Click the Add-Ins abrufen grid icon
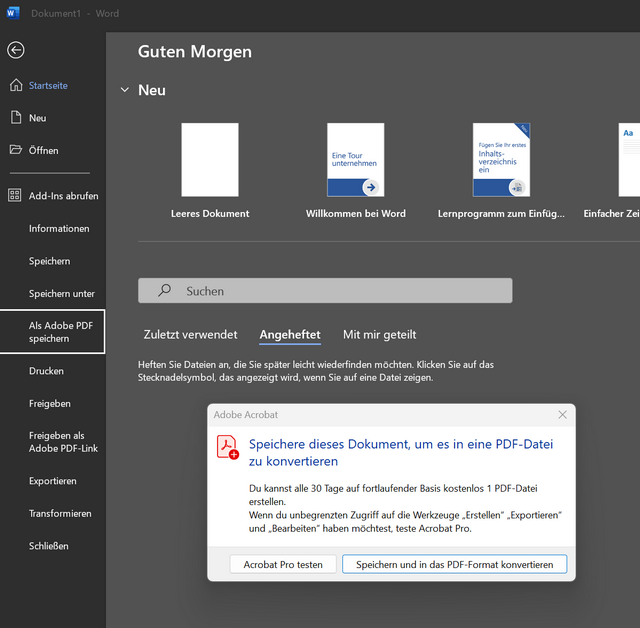640x628 pixels. (x=15, y=195)
